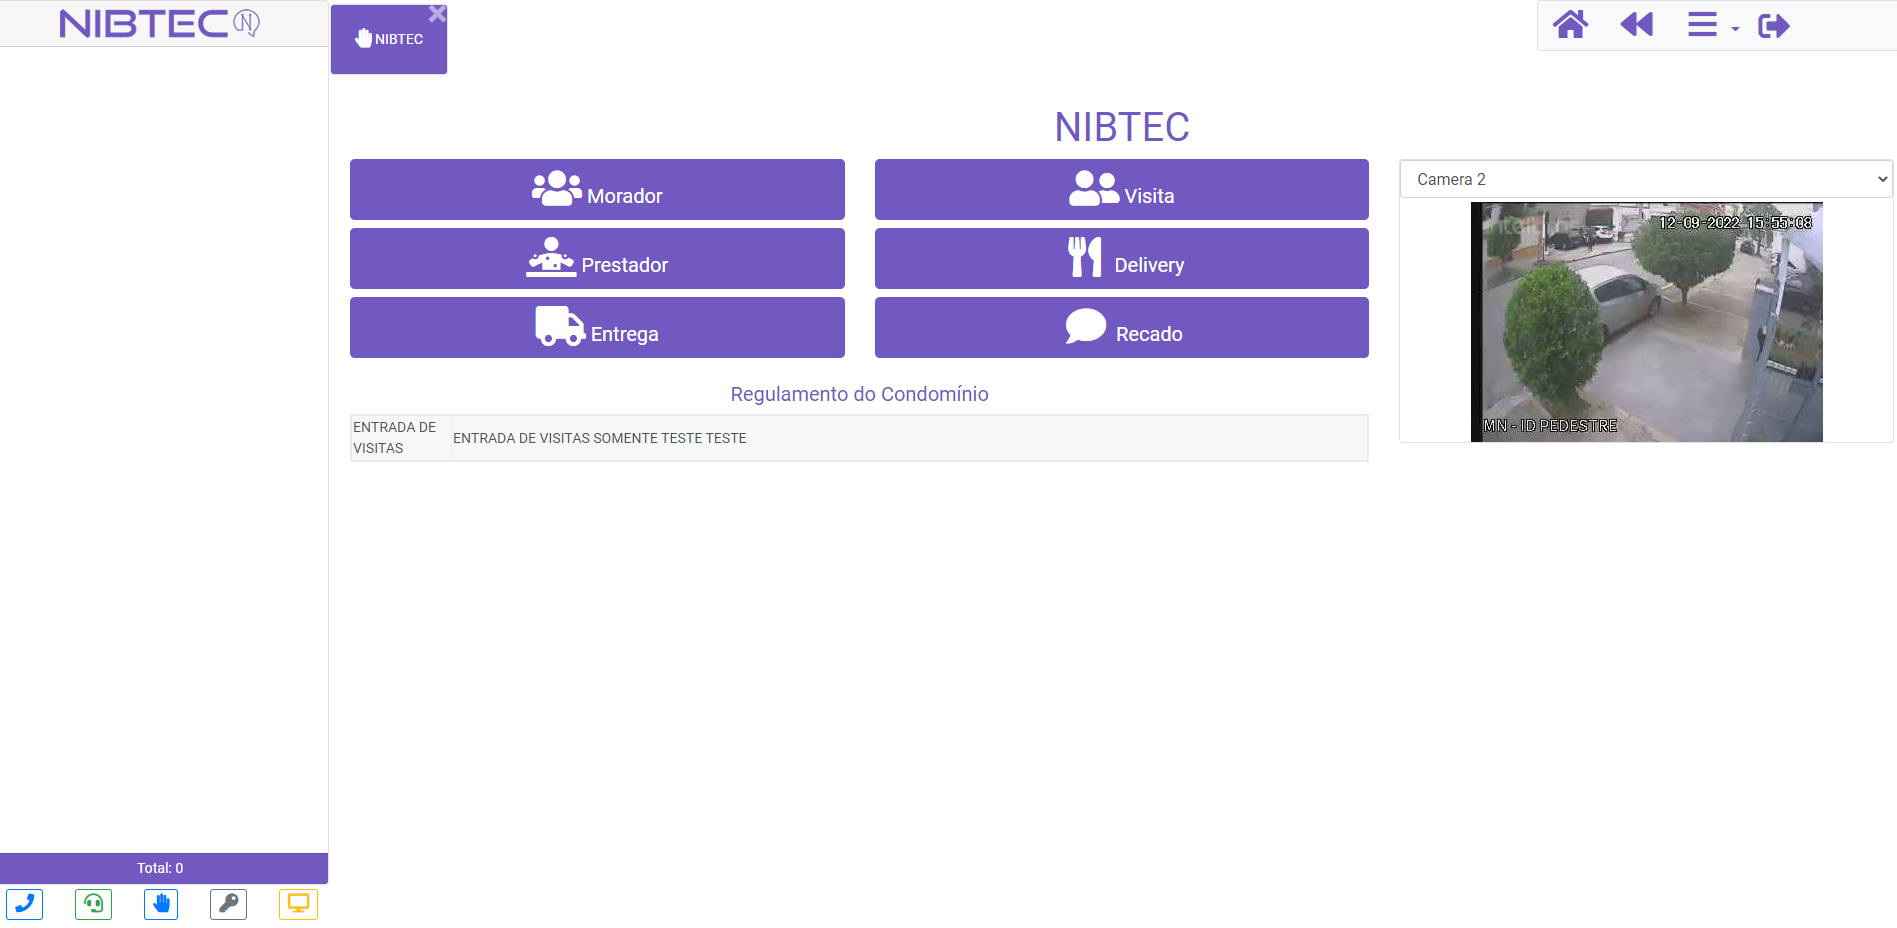Click the key icon in bottom bar
1897x928 pixels.
tap(229, 904)
